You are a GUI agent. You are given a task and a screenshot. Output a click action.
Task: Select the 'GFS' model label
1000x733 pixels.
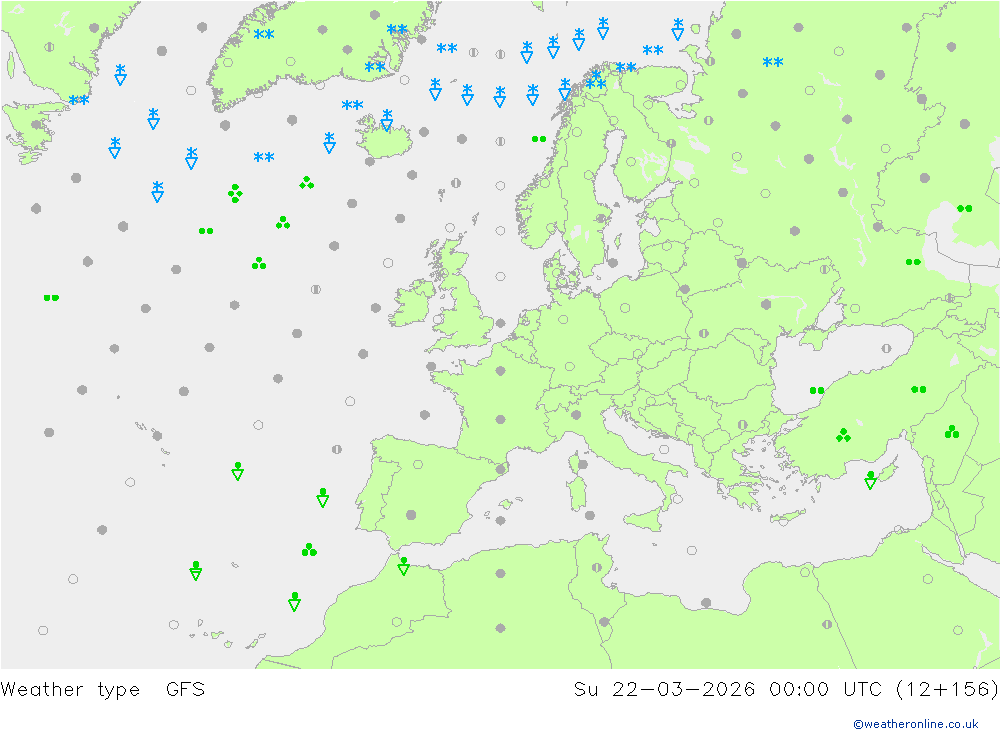[185, 689]
